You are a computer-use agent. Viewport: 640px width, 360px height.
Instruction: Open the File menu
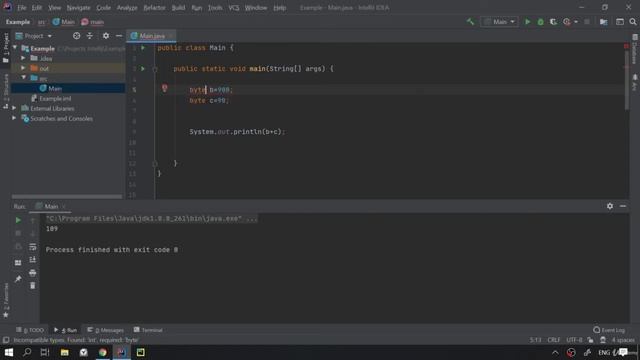21,8
